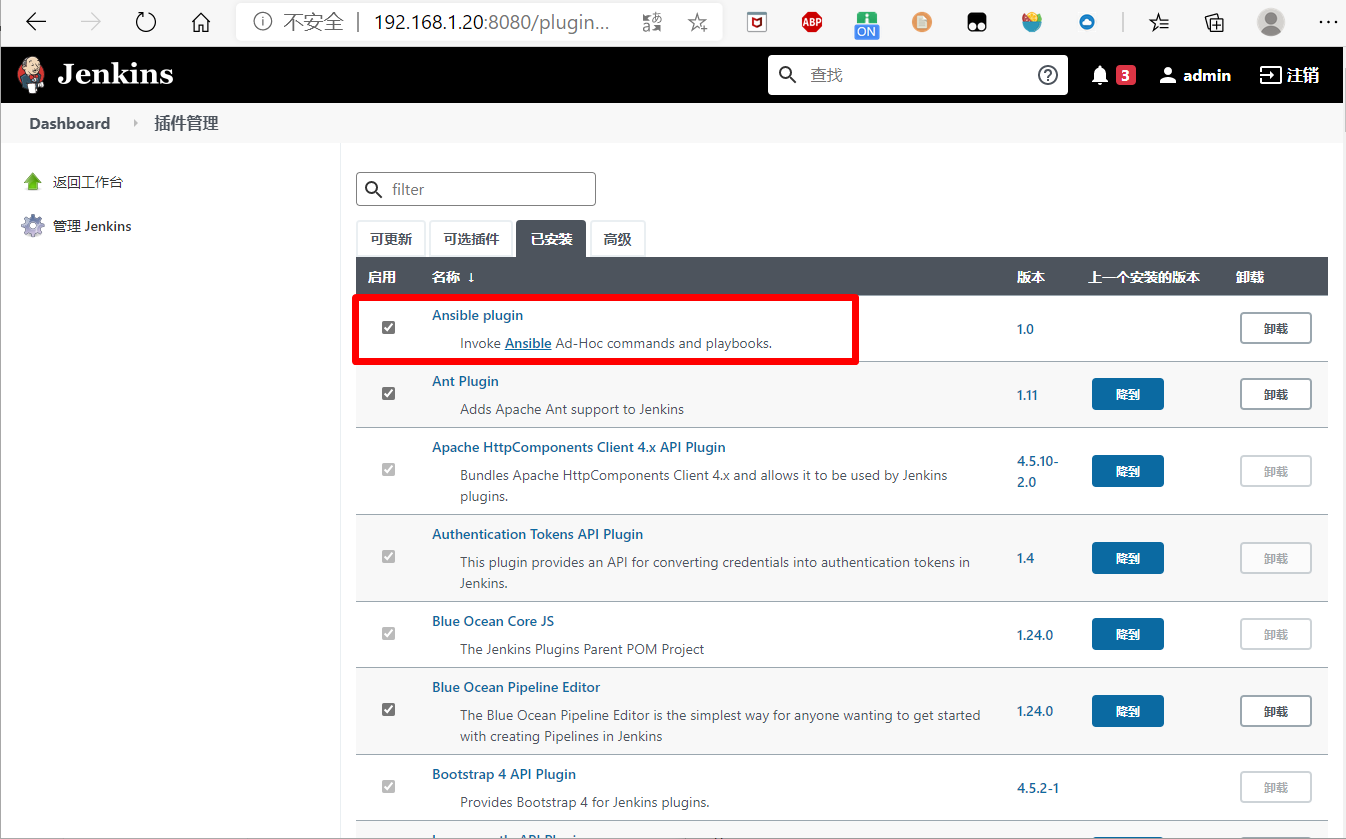Open the ABP Adblock Plus extension

tap(812, 22)
